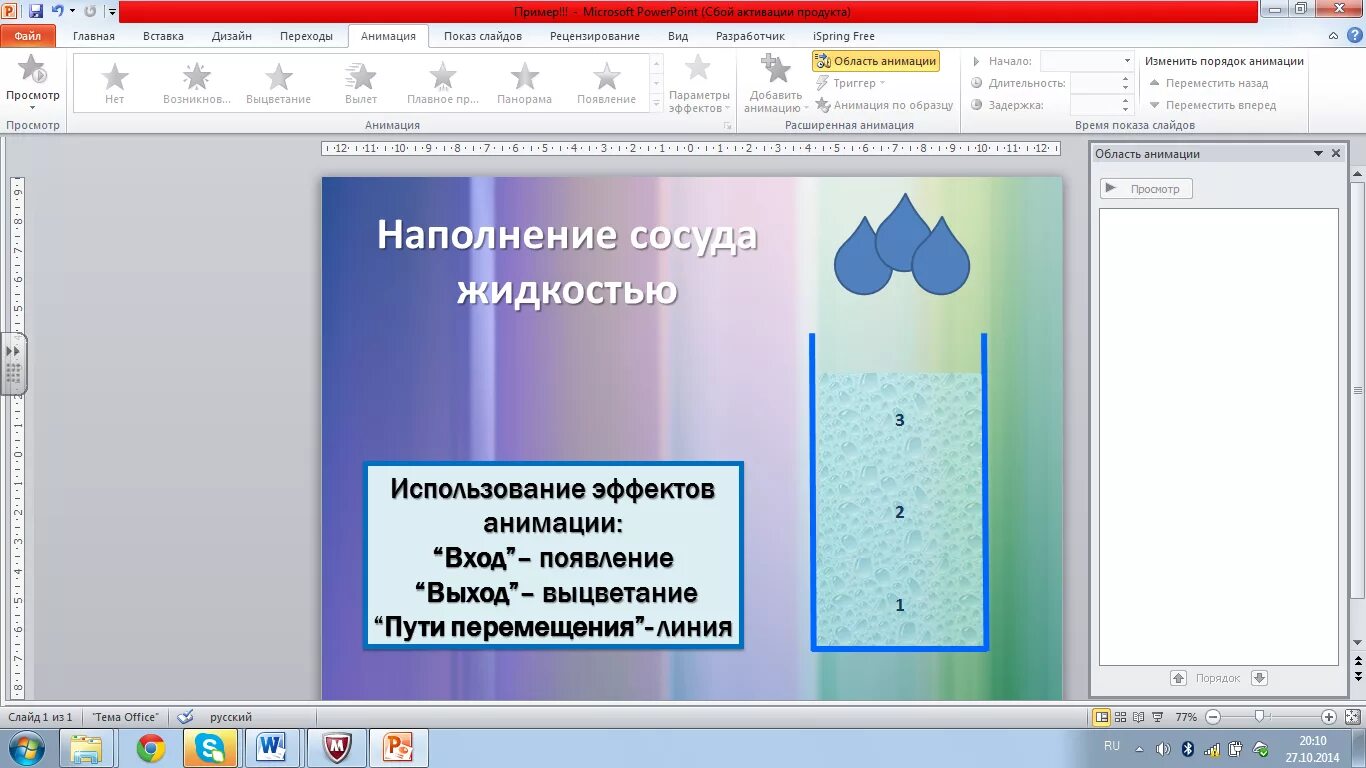This screenshot has height=768, width=1366.
Task: Expand the collapsed slides panel handle
Action: (x=13, y=364)
